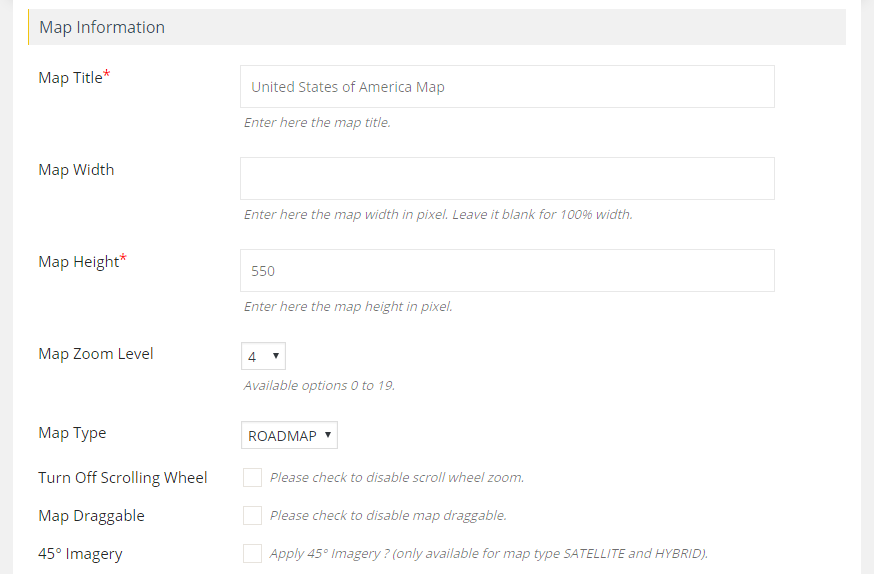874x574 pixels.
Task: Click "Enter here the map title" hint
Action: (x=317, y=123)
